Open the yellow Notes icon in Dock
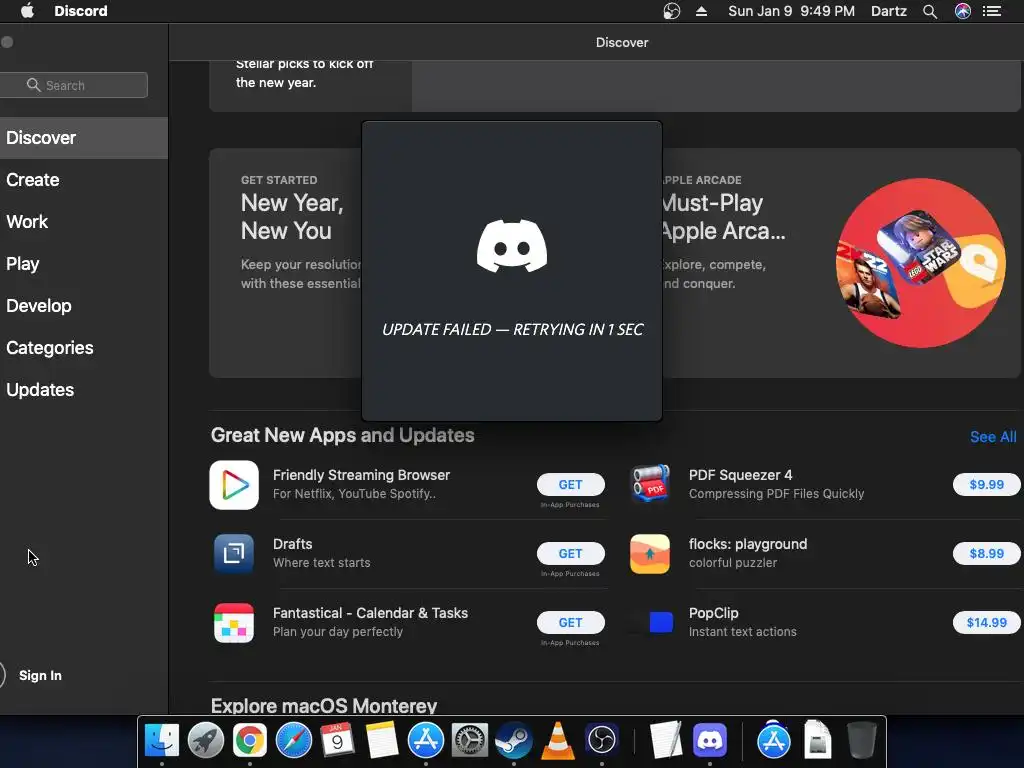 [x=381, y=741]
